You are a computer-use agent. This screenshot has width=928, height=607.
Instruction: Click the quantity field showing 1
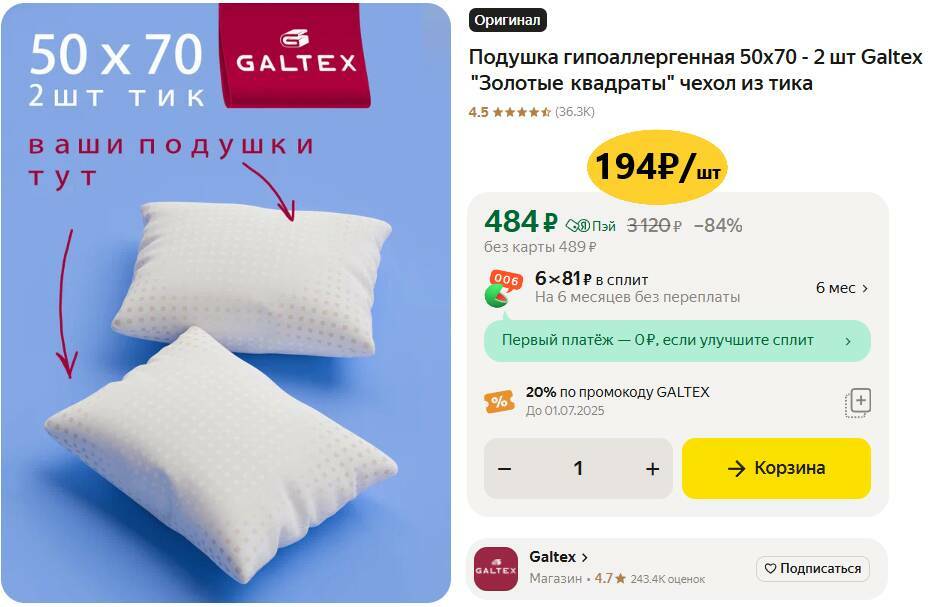coord(578,469)
